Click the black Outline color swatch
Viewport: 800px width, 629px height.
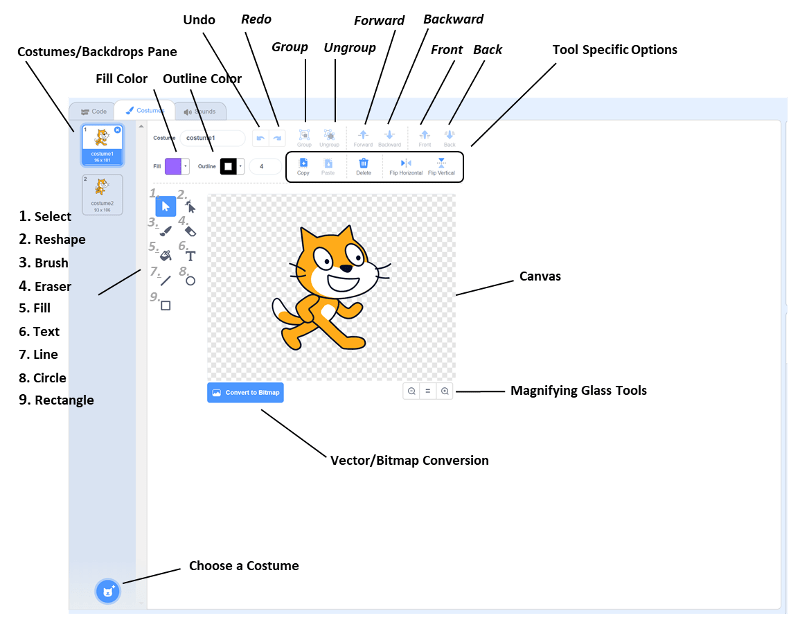228,166
